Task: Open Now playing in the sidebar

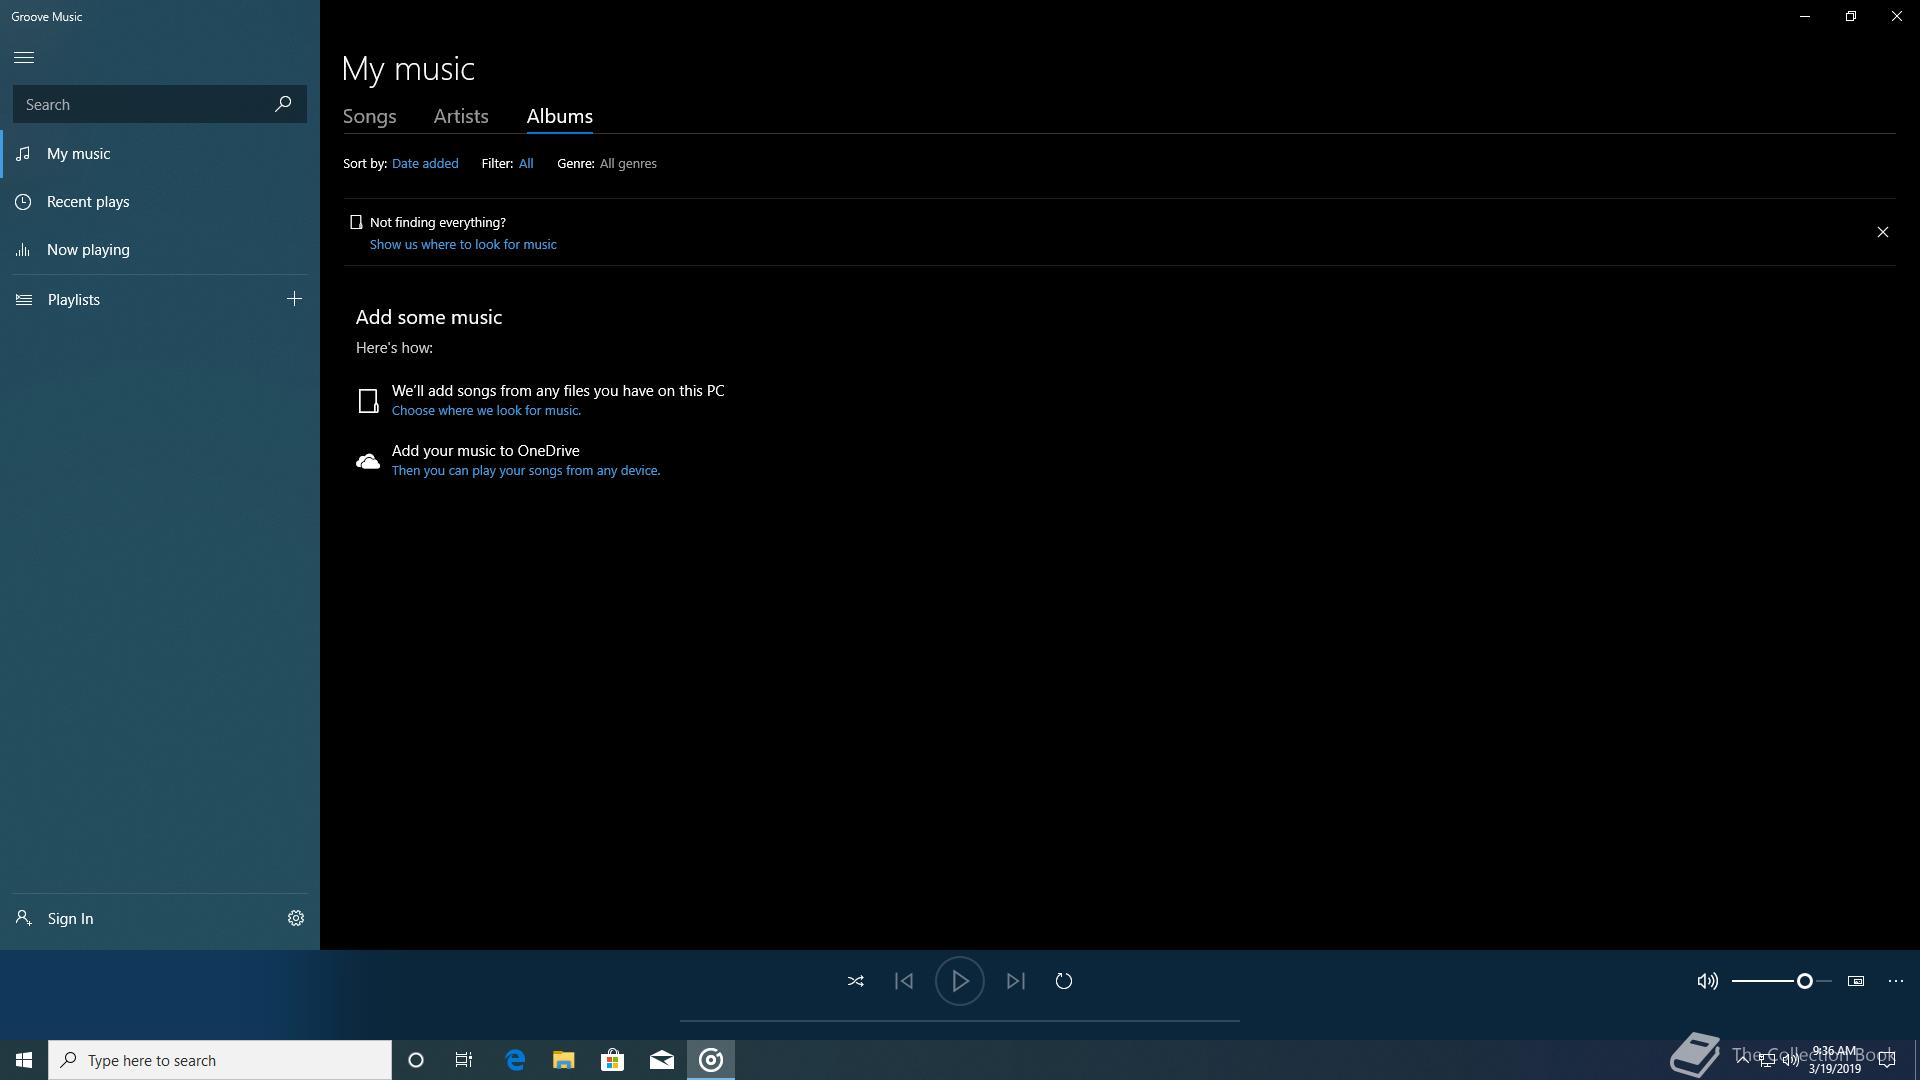Action: [160, 250]
